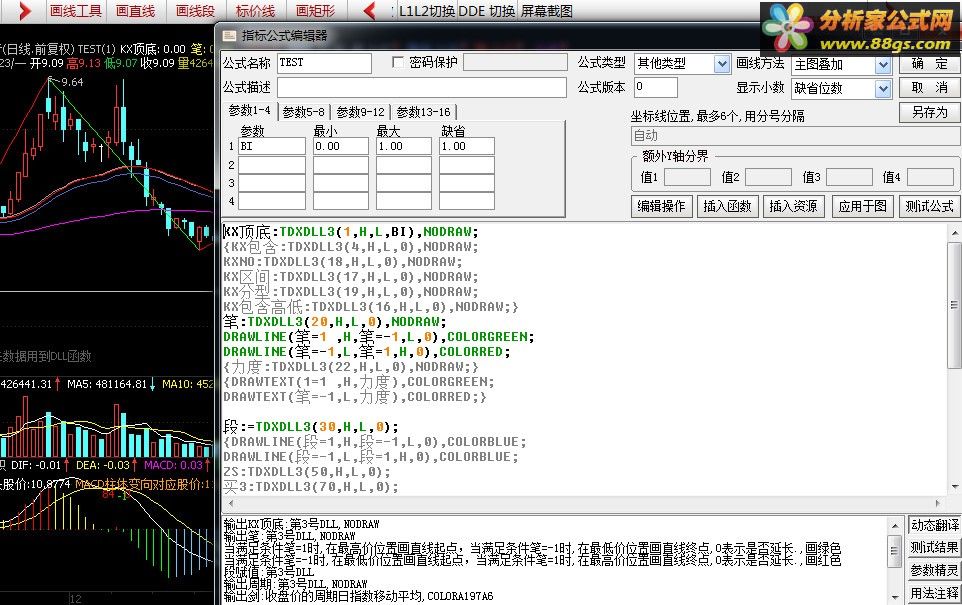Image resolution: width=962 pixels, height=605 pixels.
Task: Click the red right-arrow toolbar icon
Action: click(24, 10)
